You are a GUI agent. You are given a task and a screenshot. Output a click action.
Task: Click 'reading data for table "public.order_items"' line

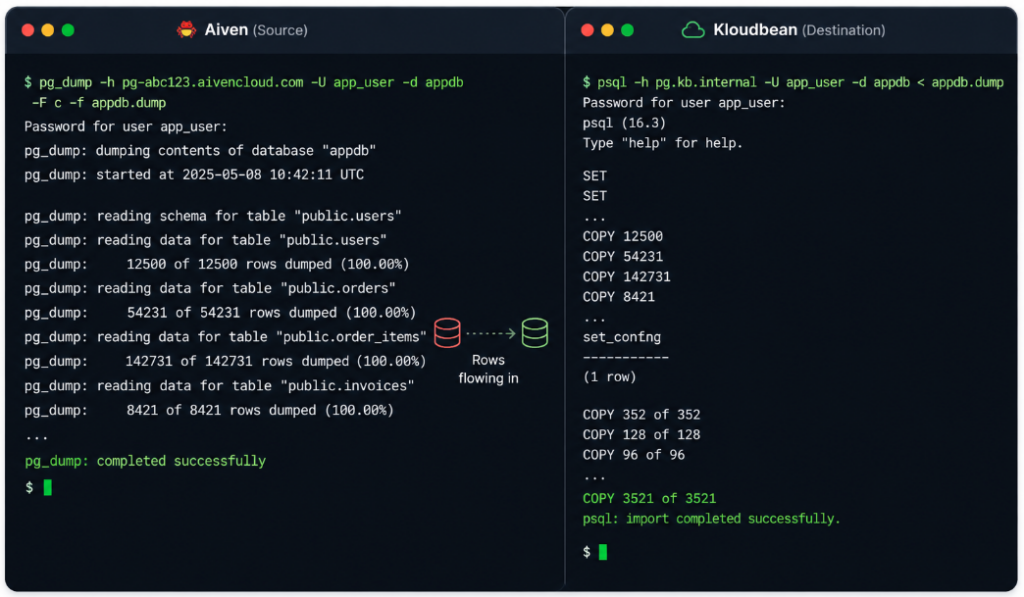(x=225, y=337)
